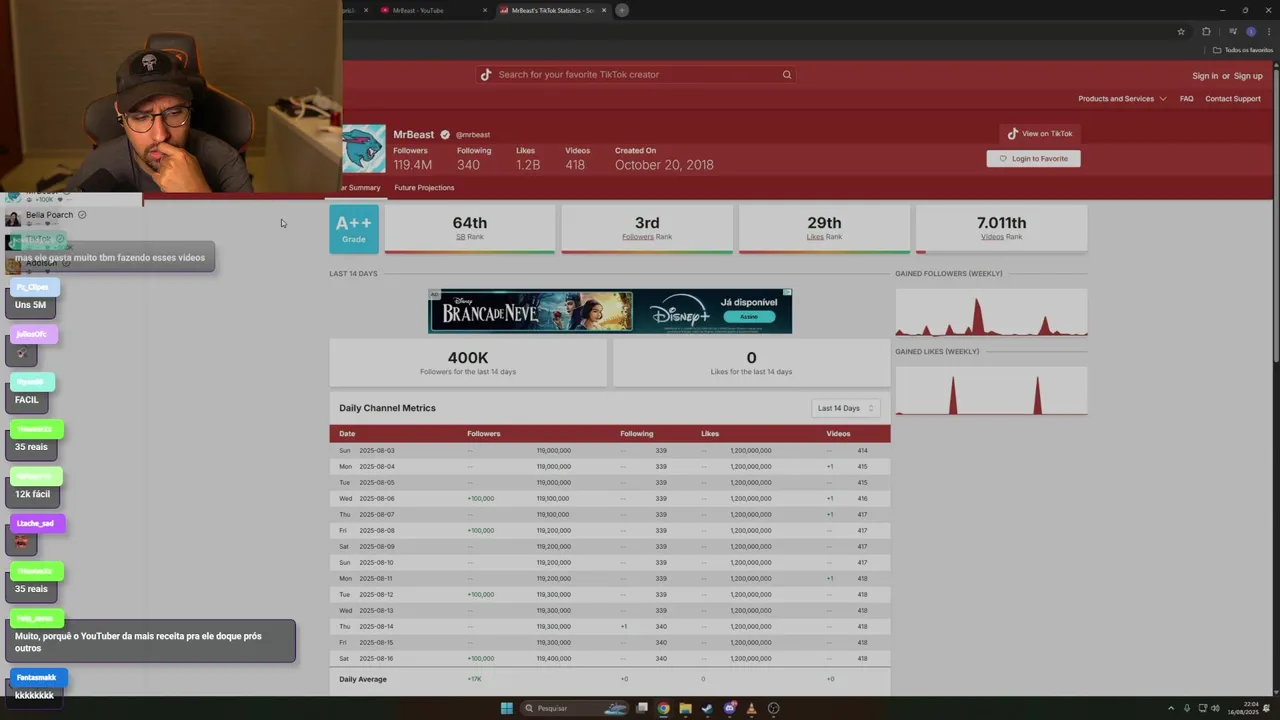Open the Todos os favoritos bookmarks folder
The image size is (1280, 720).
1243,50
